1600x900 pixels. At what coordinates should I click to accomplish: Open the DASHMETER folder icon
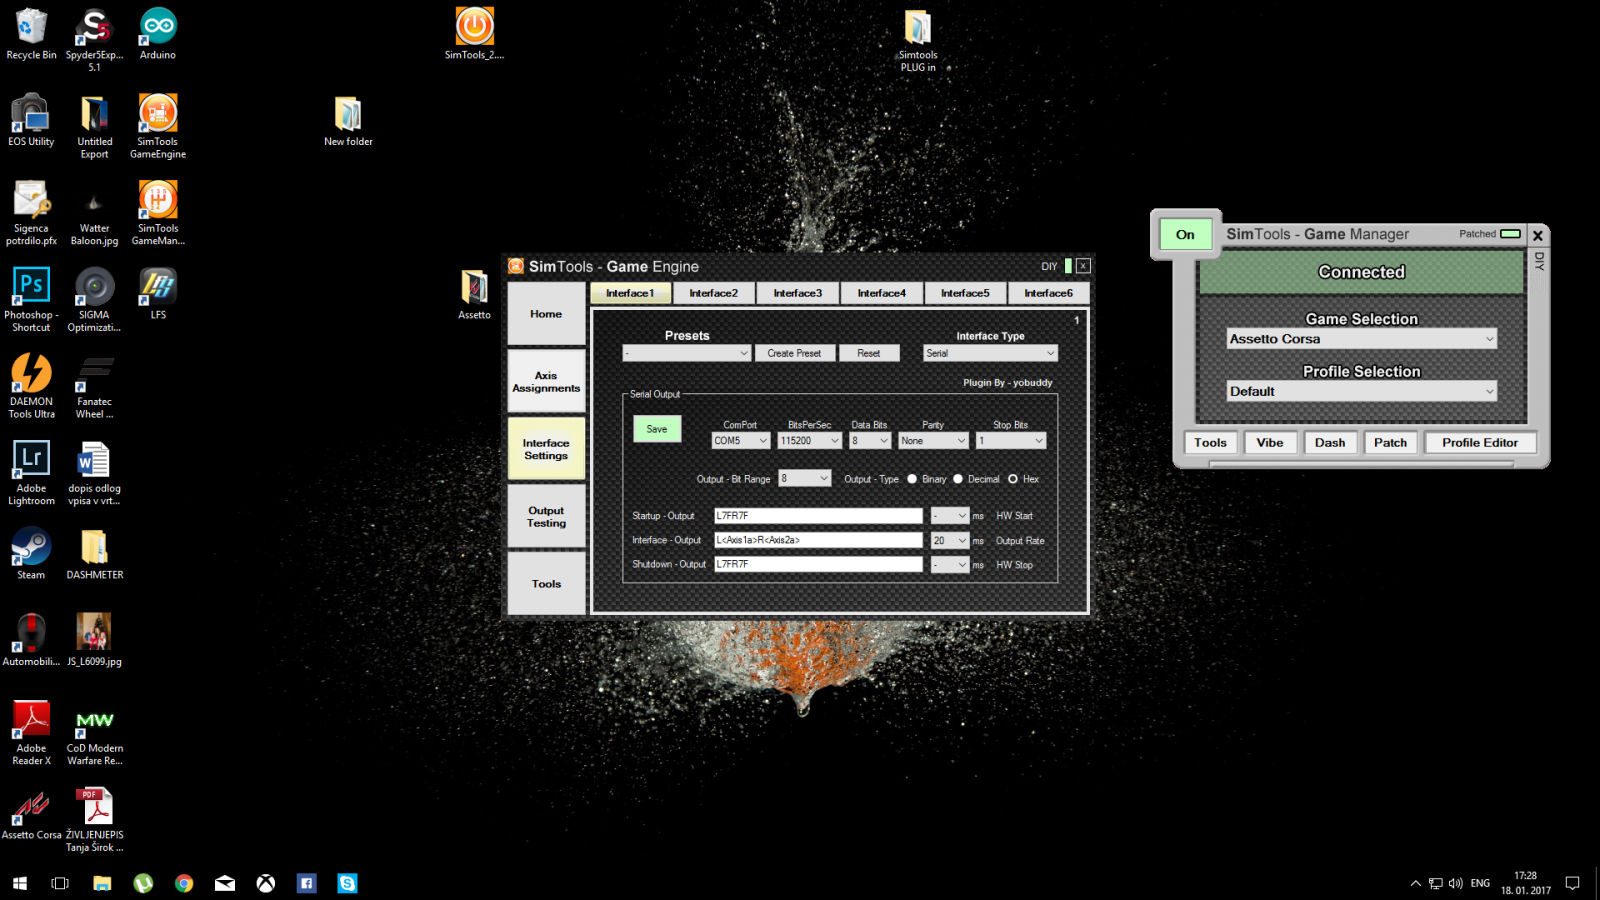95,554
